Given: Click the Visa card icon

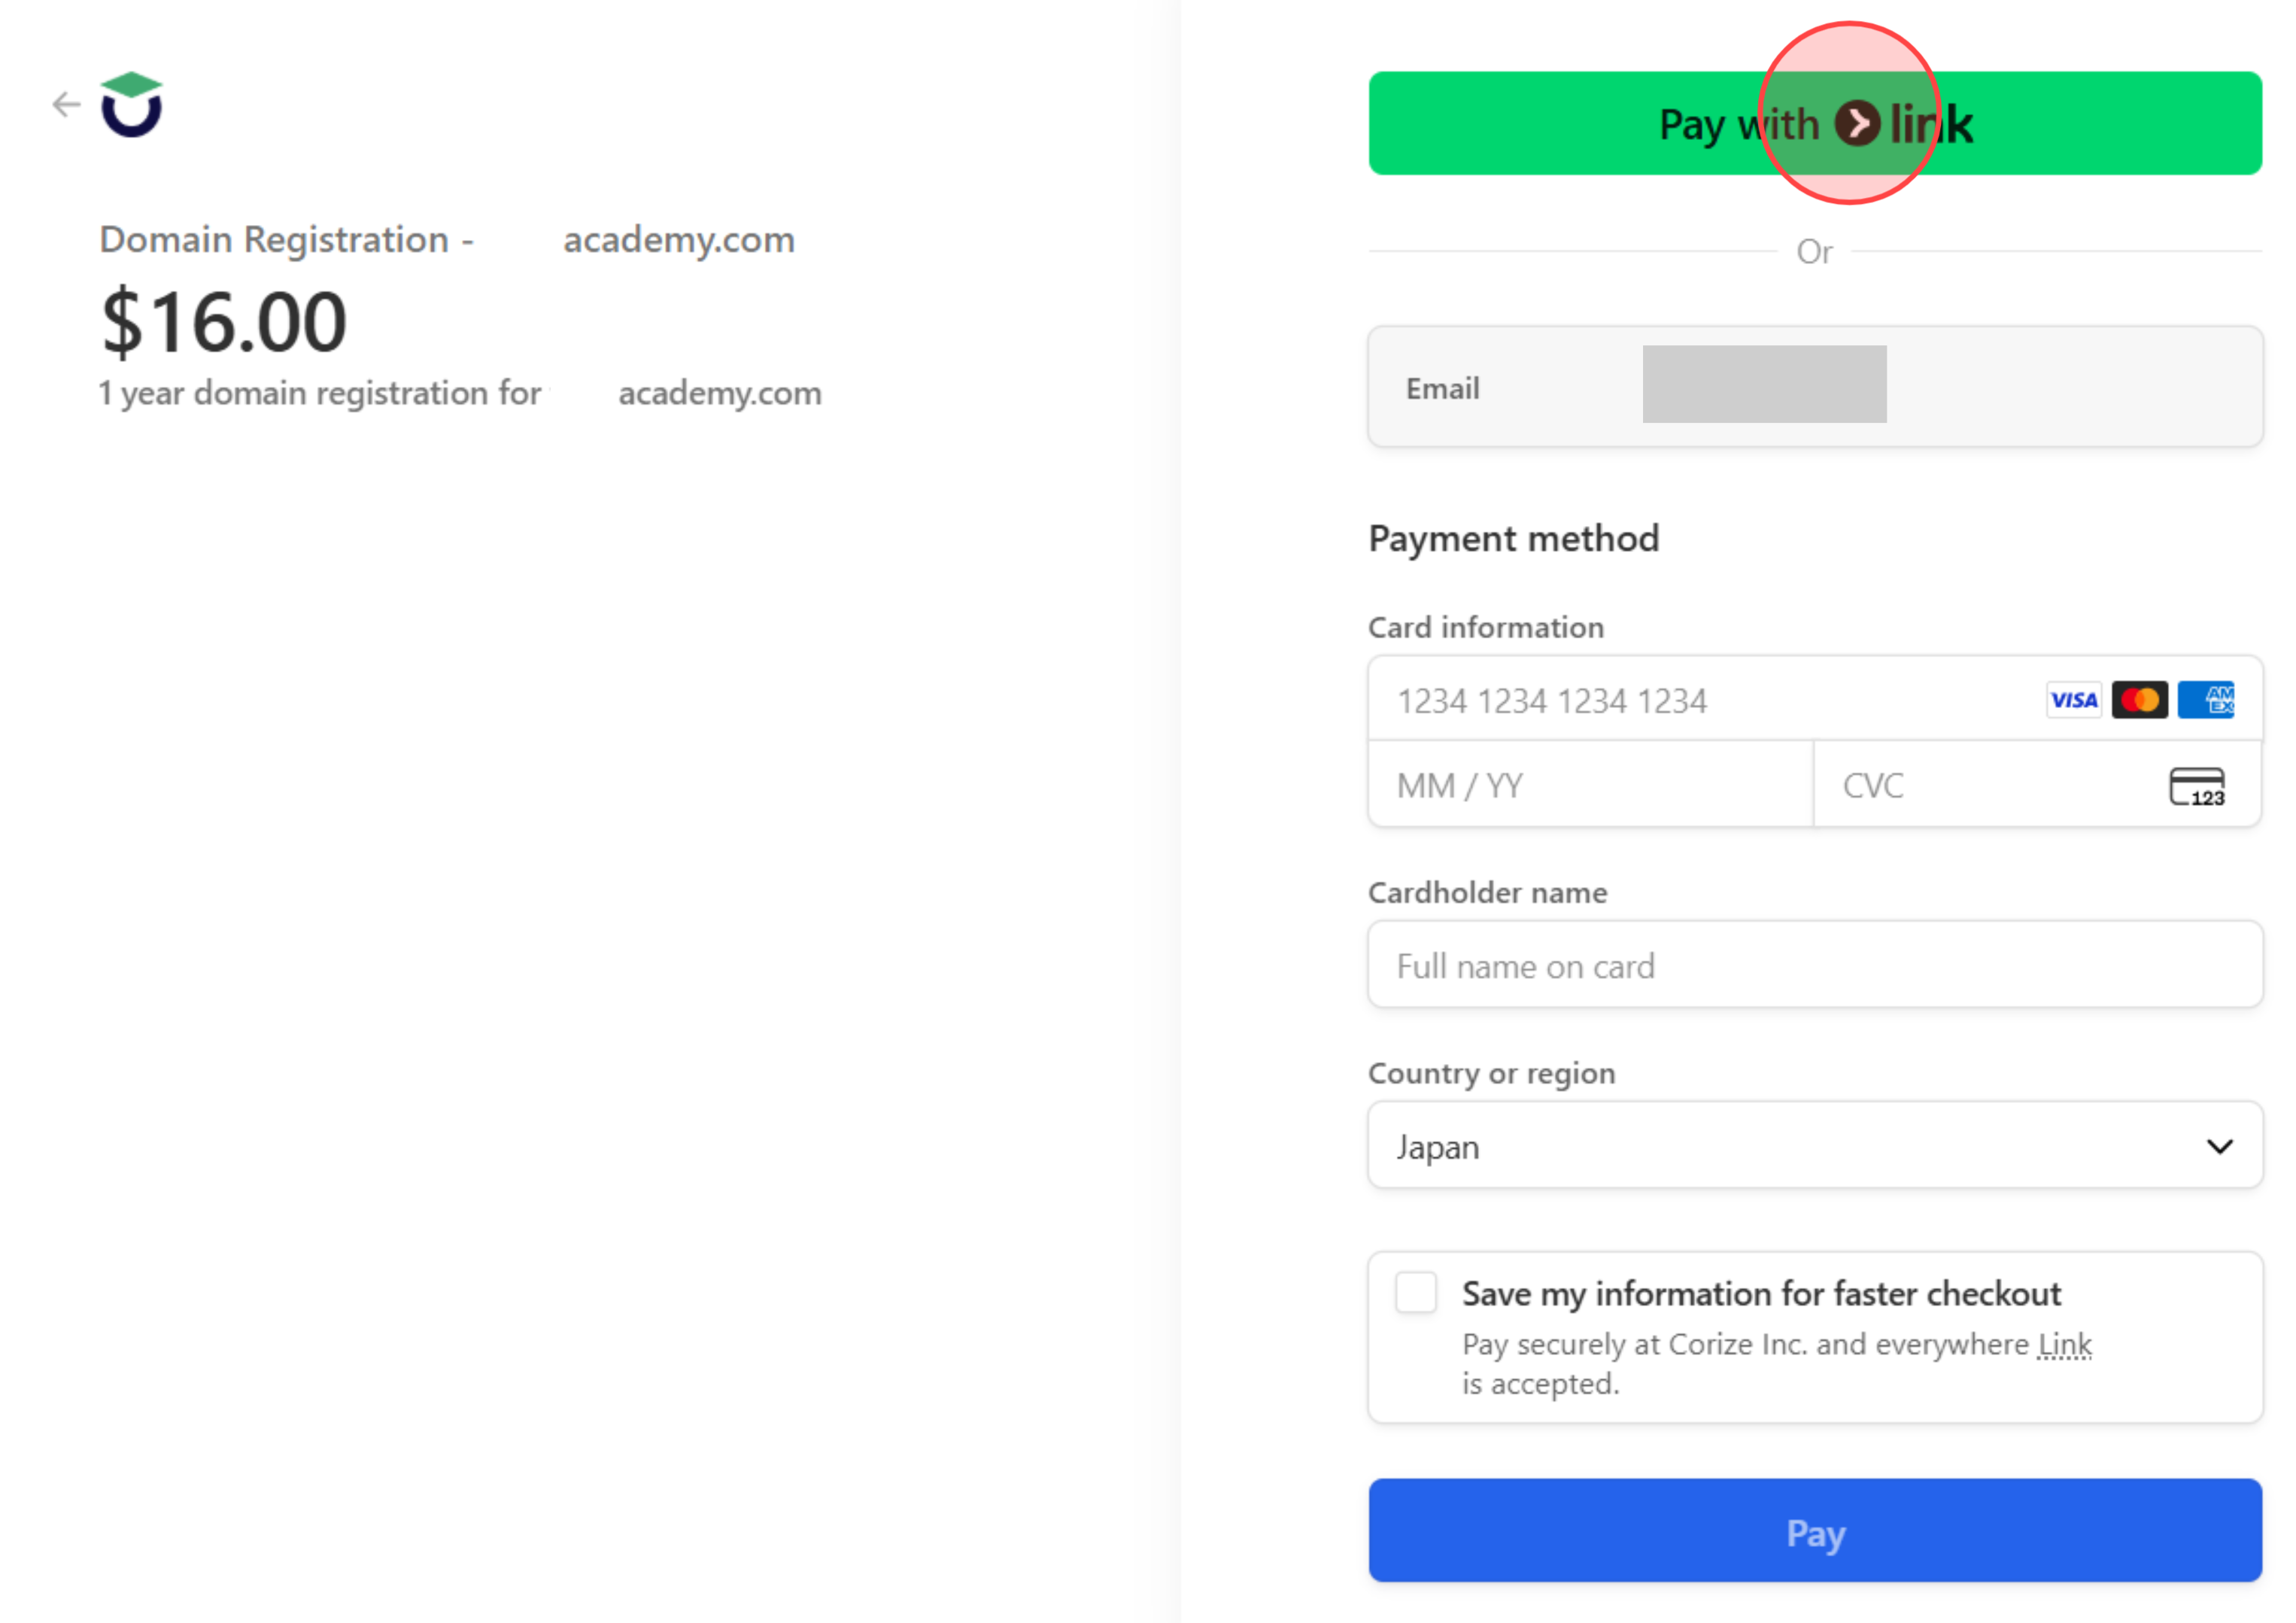Looking at the screenshot, I should (2073, 700).
